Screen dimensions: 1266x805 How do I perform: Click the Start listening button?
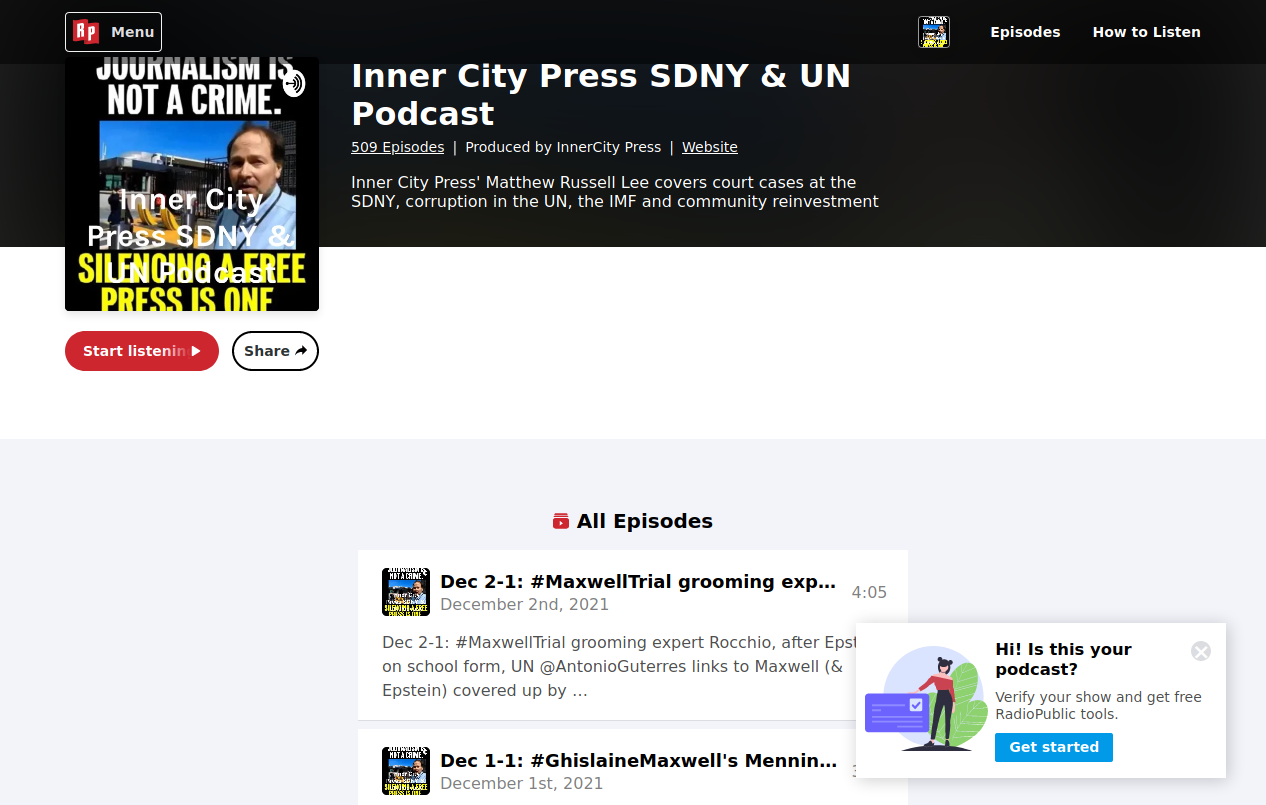pos(142,351)
